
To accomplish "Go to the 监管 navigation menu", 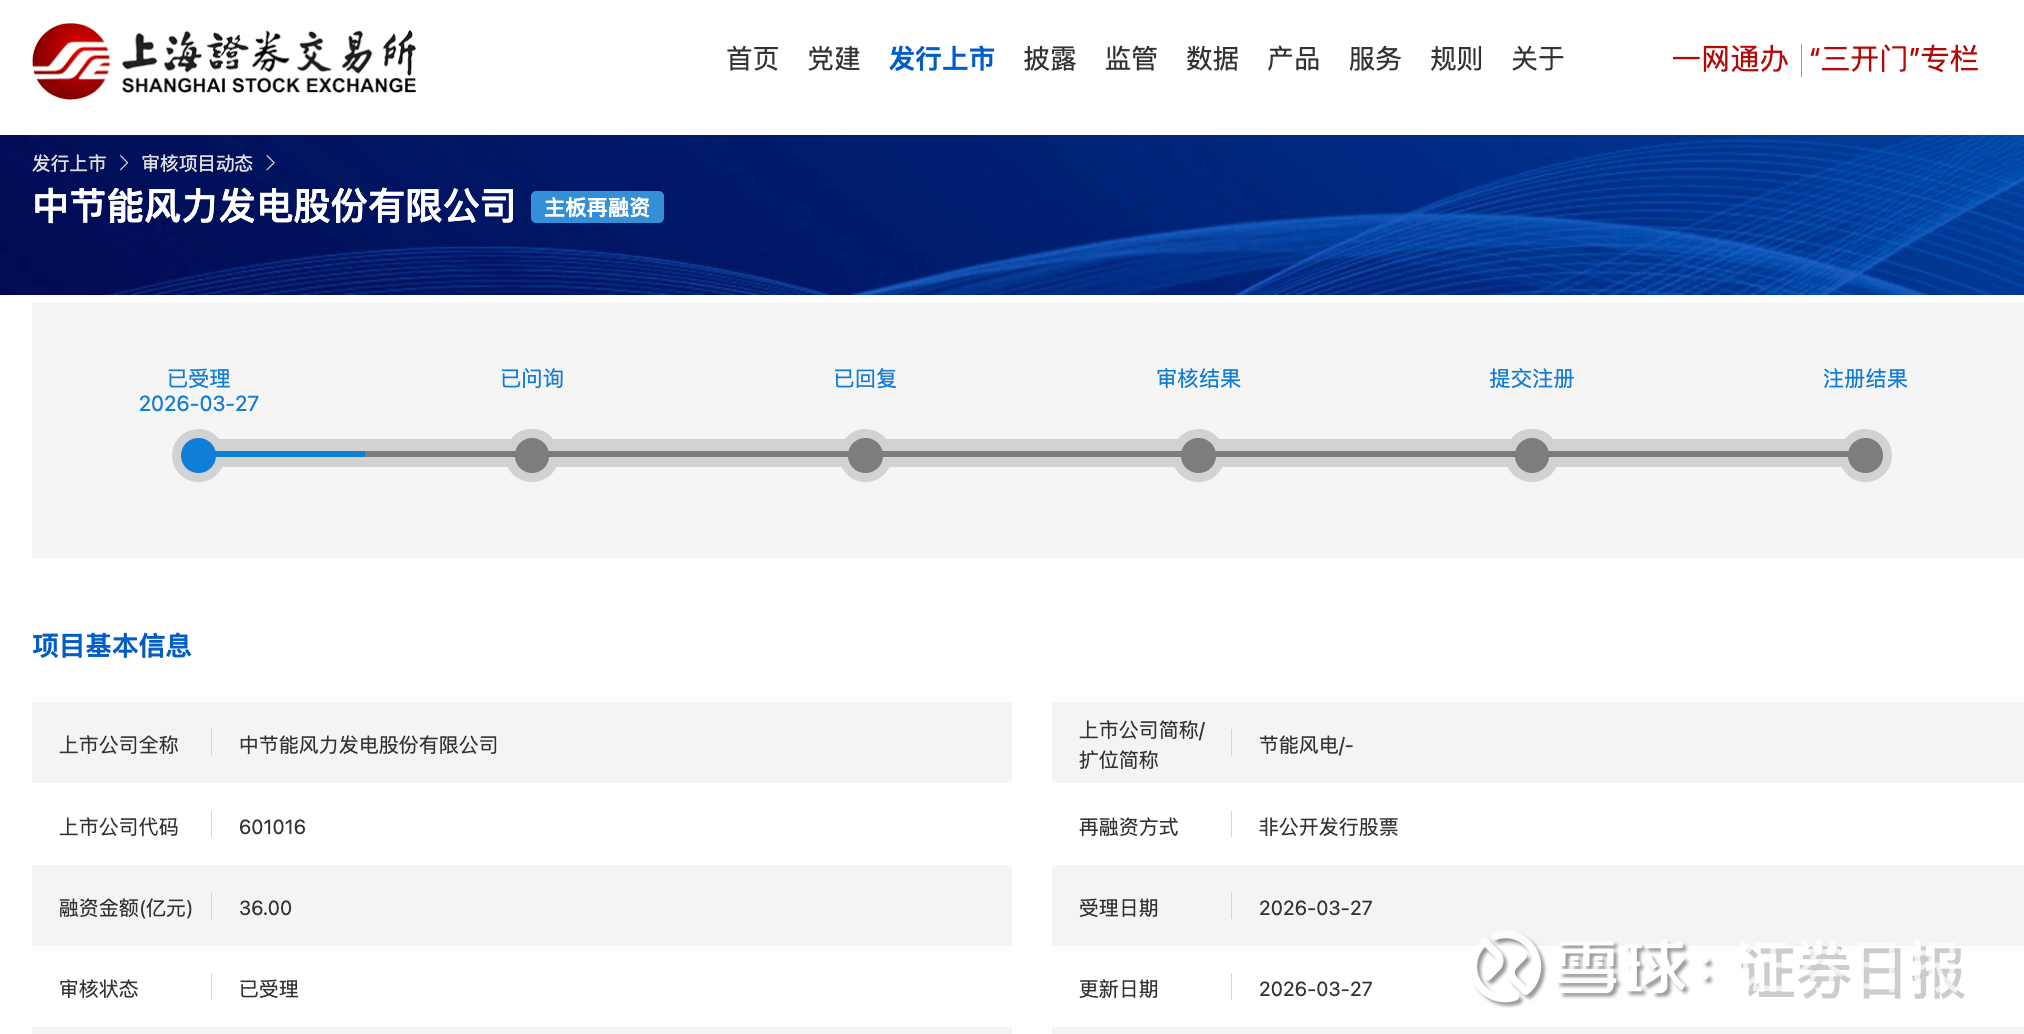I will pyautogui.click(x=1131, y=59).
